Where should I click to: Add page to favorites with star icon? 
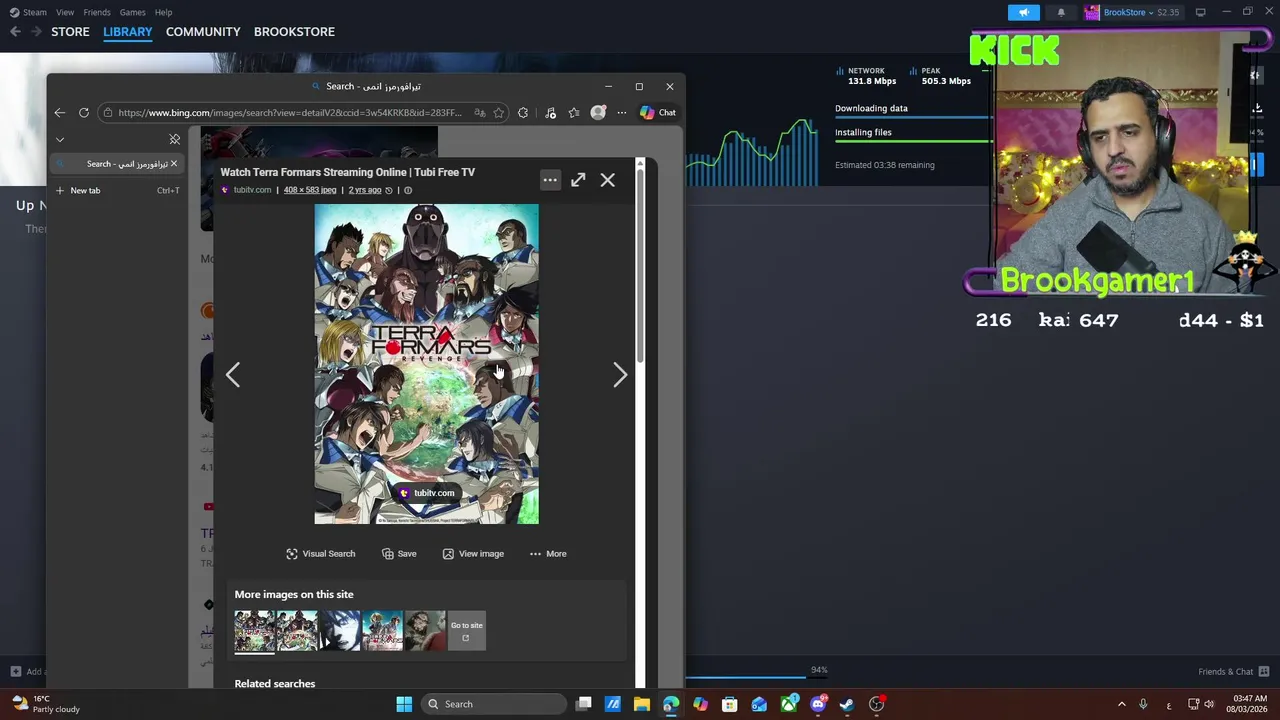(x=499, y=113)
